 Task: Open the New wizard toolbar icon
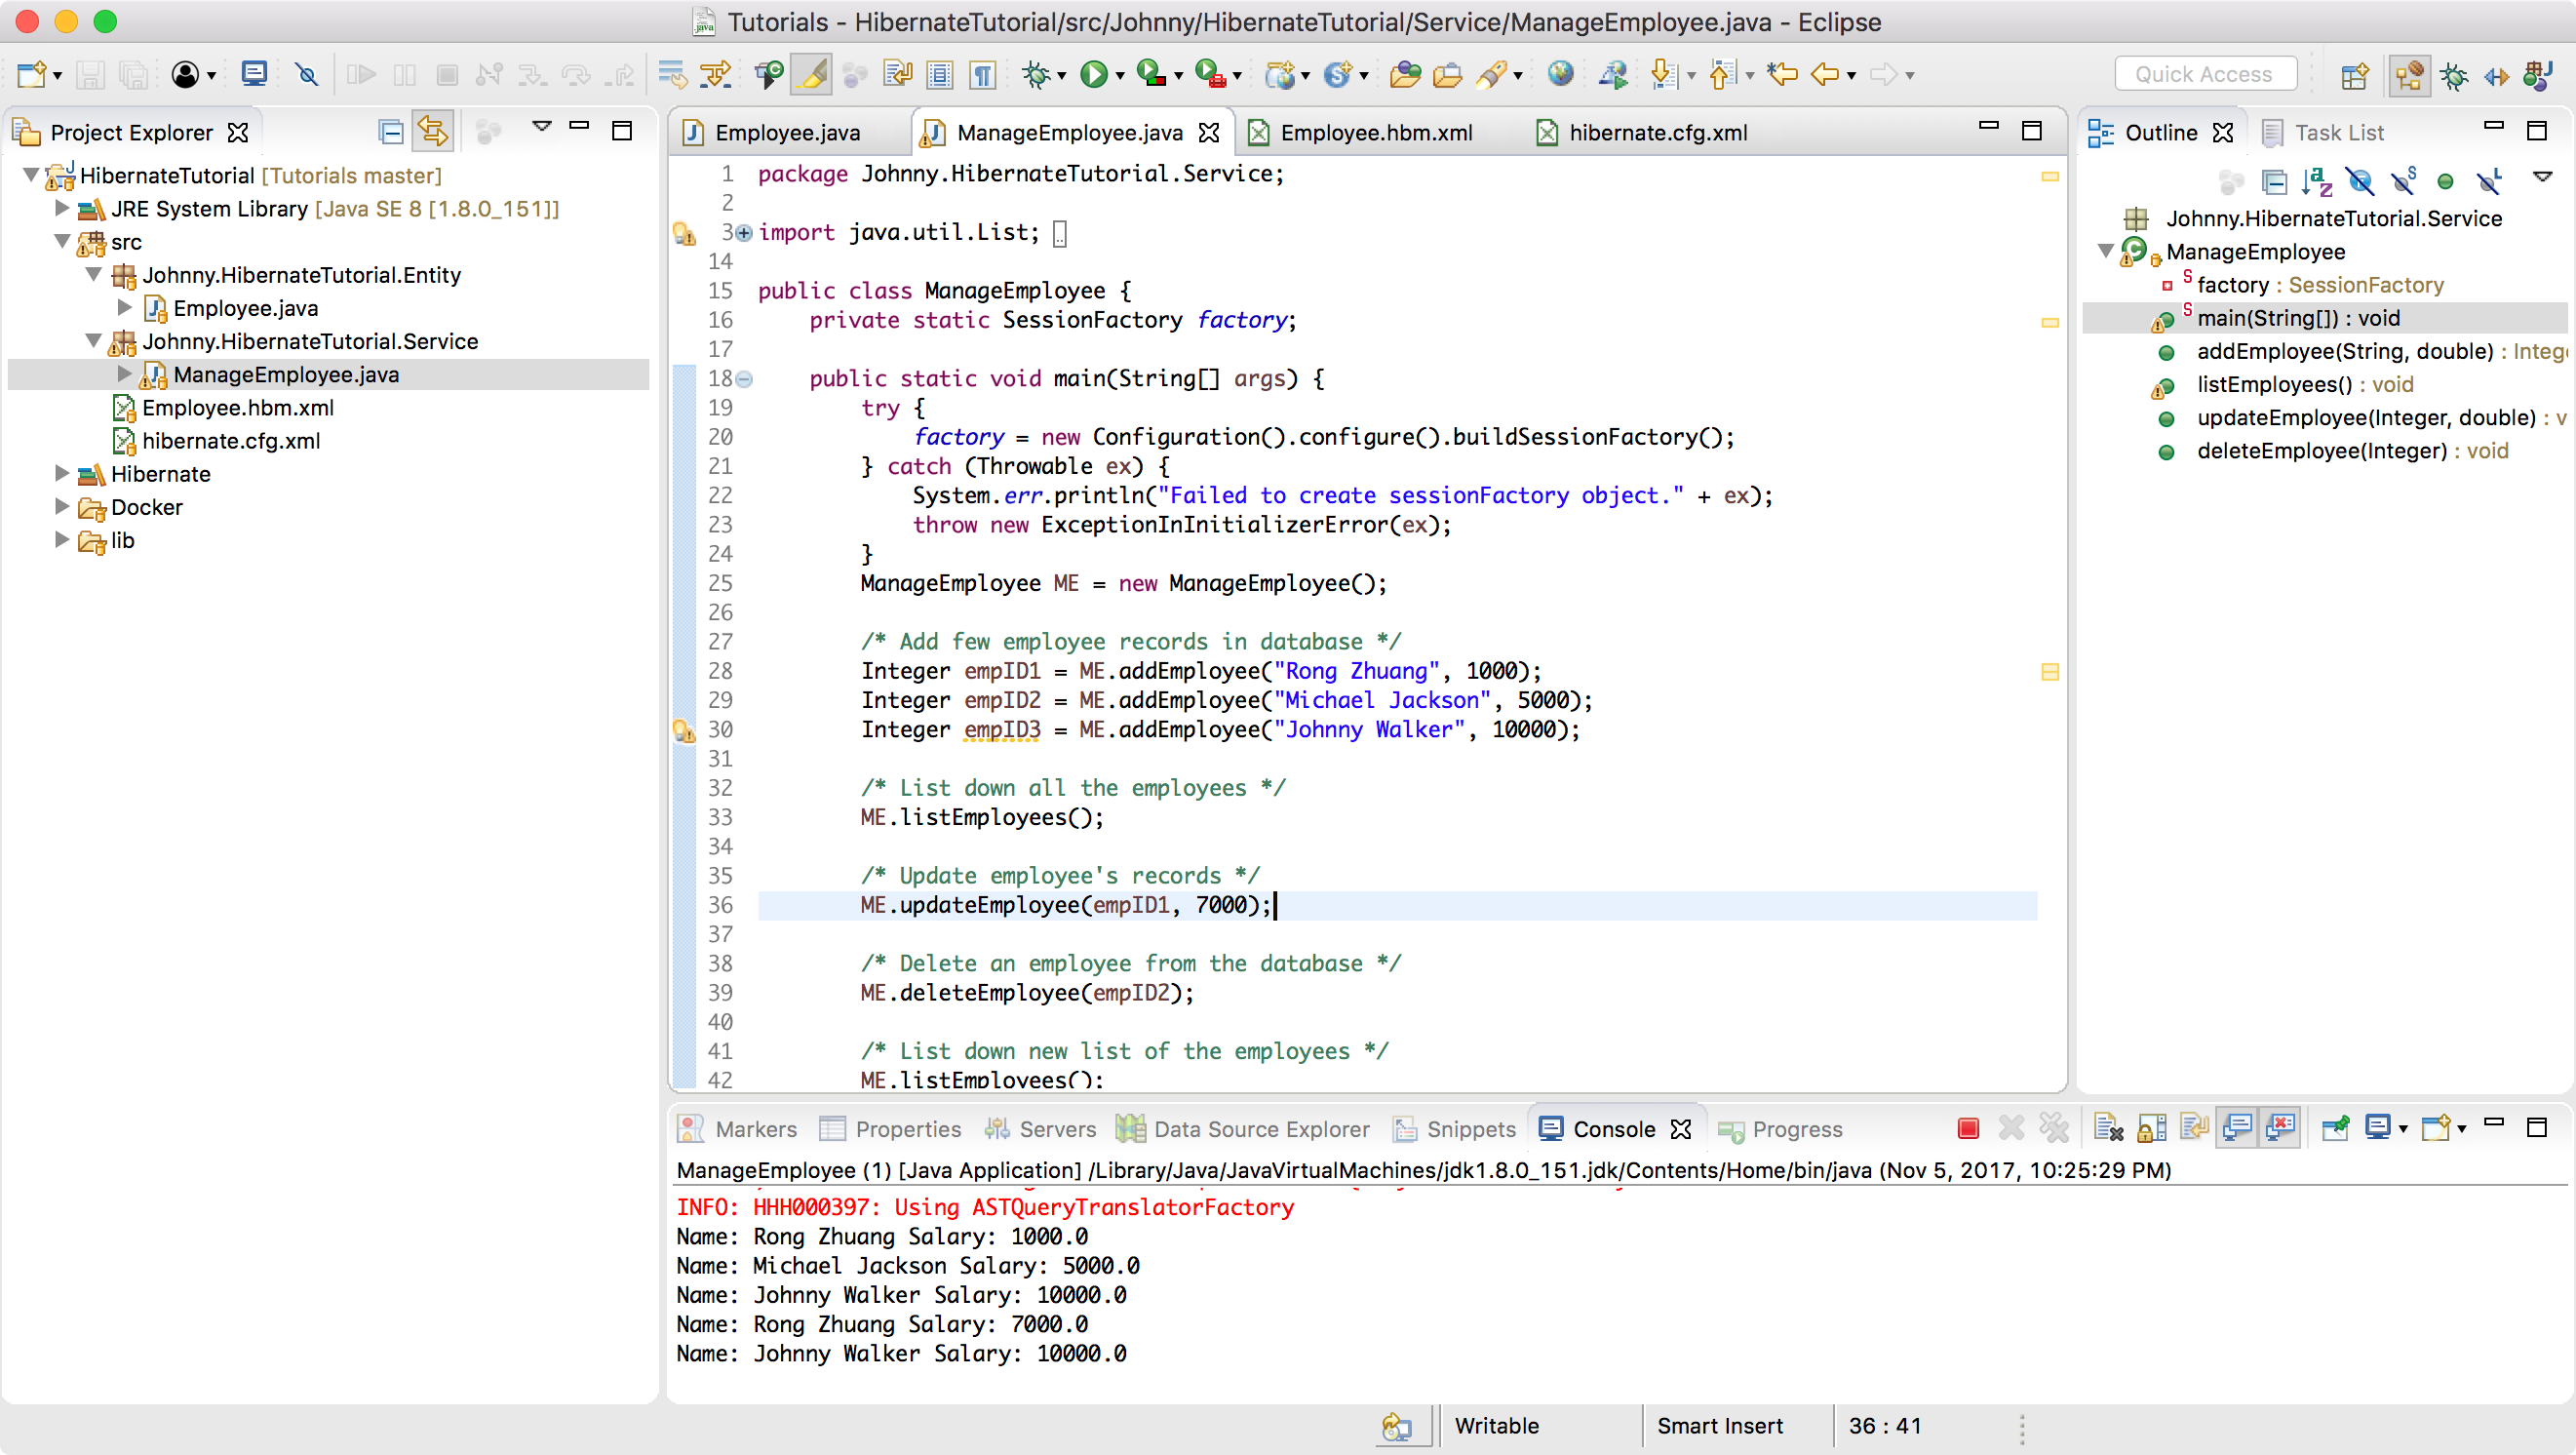tap(32, 75)
